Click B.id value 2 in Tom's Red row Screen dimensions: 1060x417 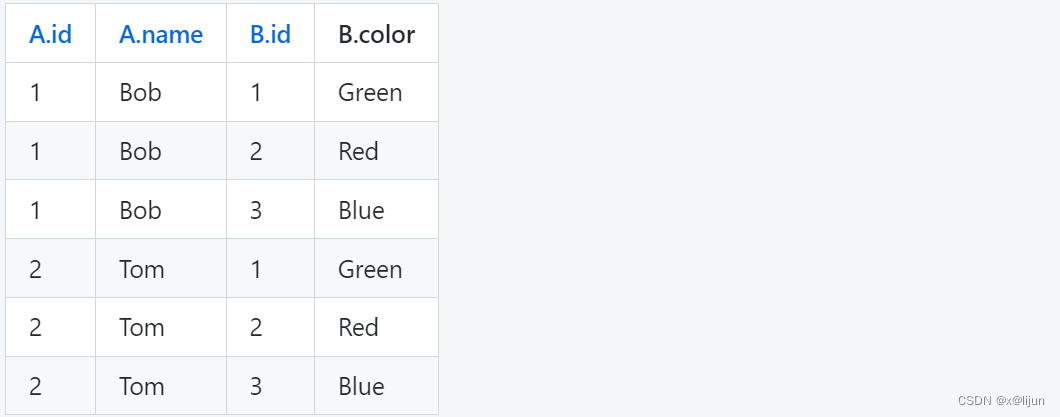[x=256, y=328]
